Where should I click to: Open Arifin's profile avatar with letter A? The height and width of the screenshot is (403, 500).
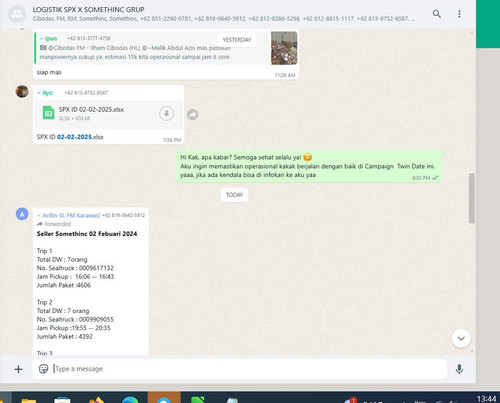(x=22, y=214)
